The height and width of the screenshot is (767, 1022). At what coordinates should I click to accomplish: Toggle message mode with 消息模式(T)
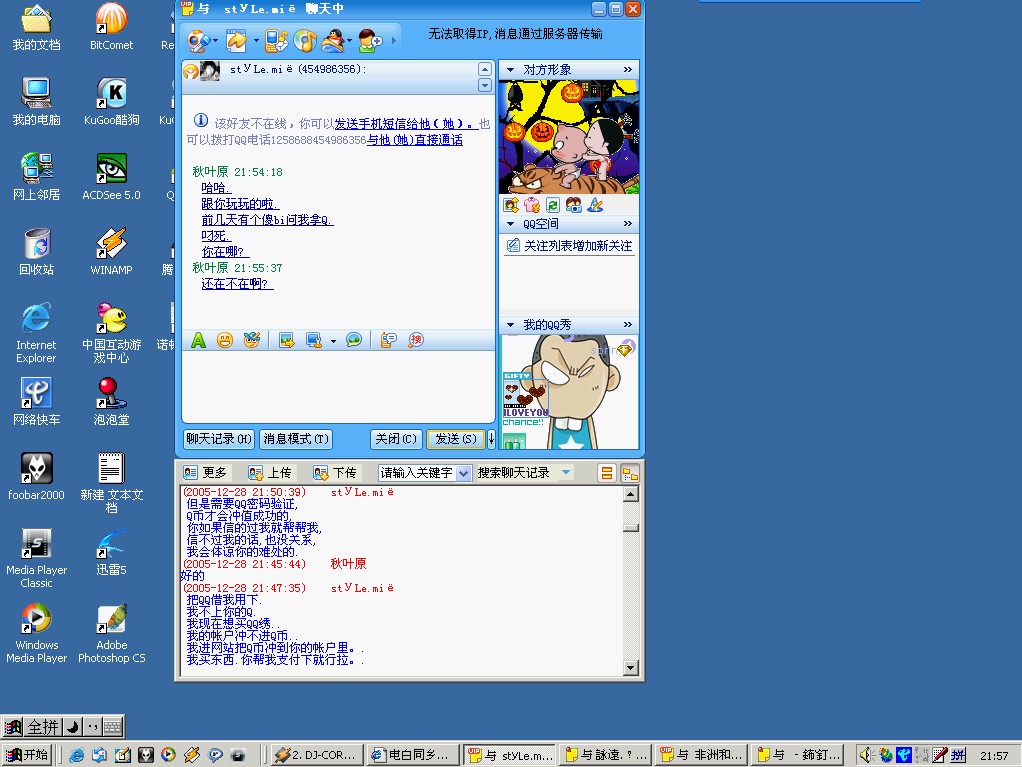coord(295,439)
